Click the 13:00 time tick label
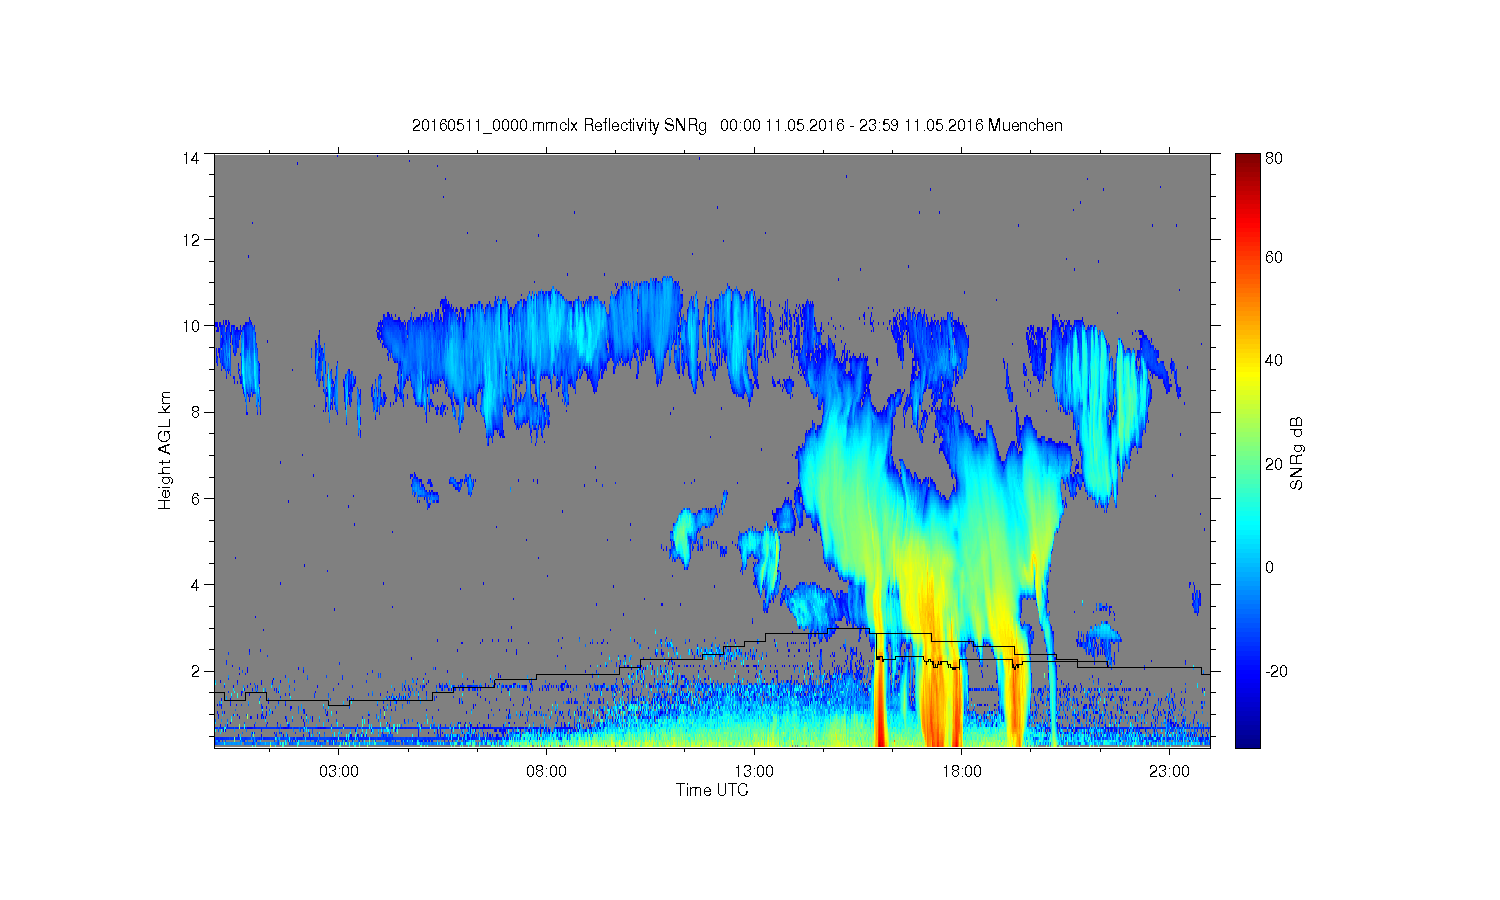This screenshot has width=1500, height=900. pos(754,772)
